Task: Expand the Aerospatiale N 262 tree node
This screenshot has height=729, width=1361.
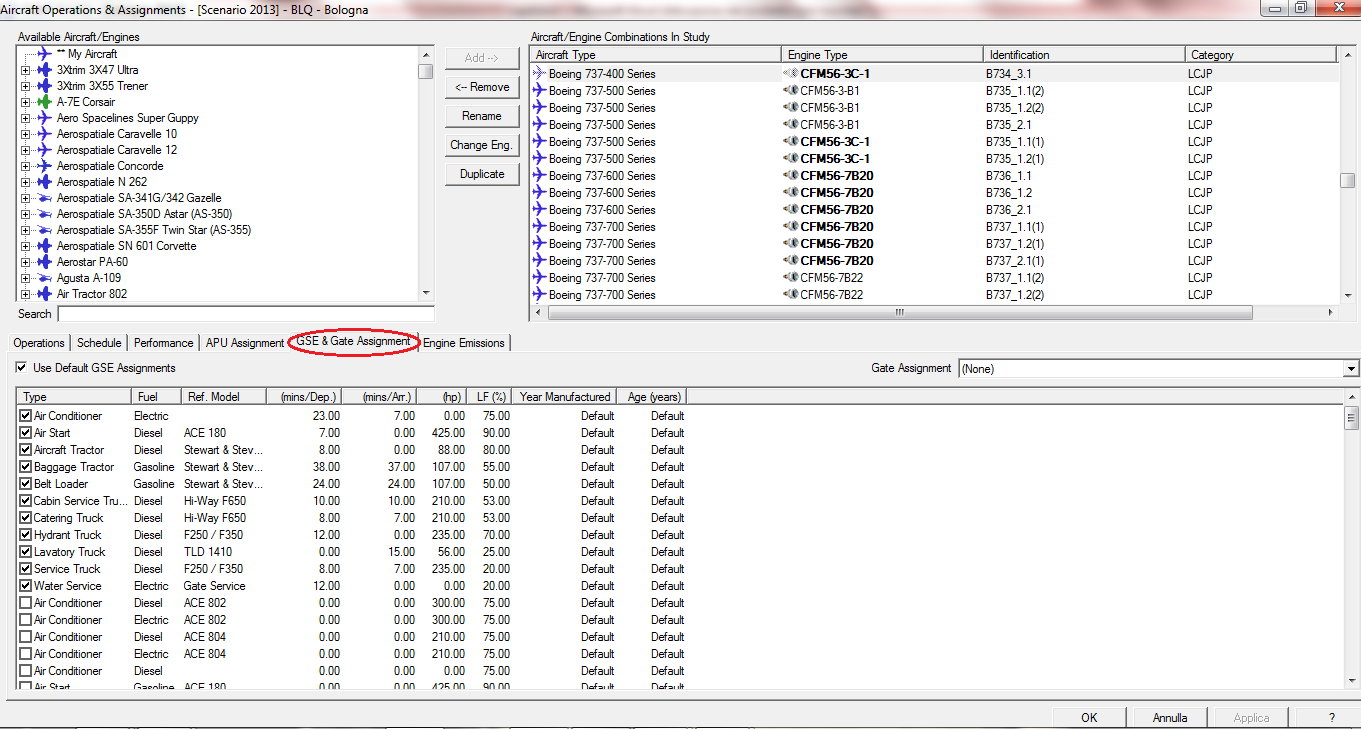Action: point(25,182)
